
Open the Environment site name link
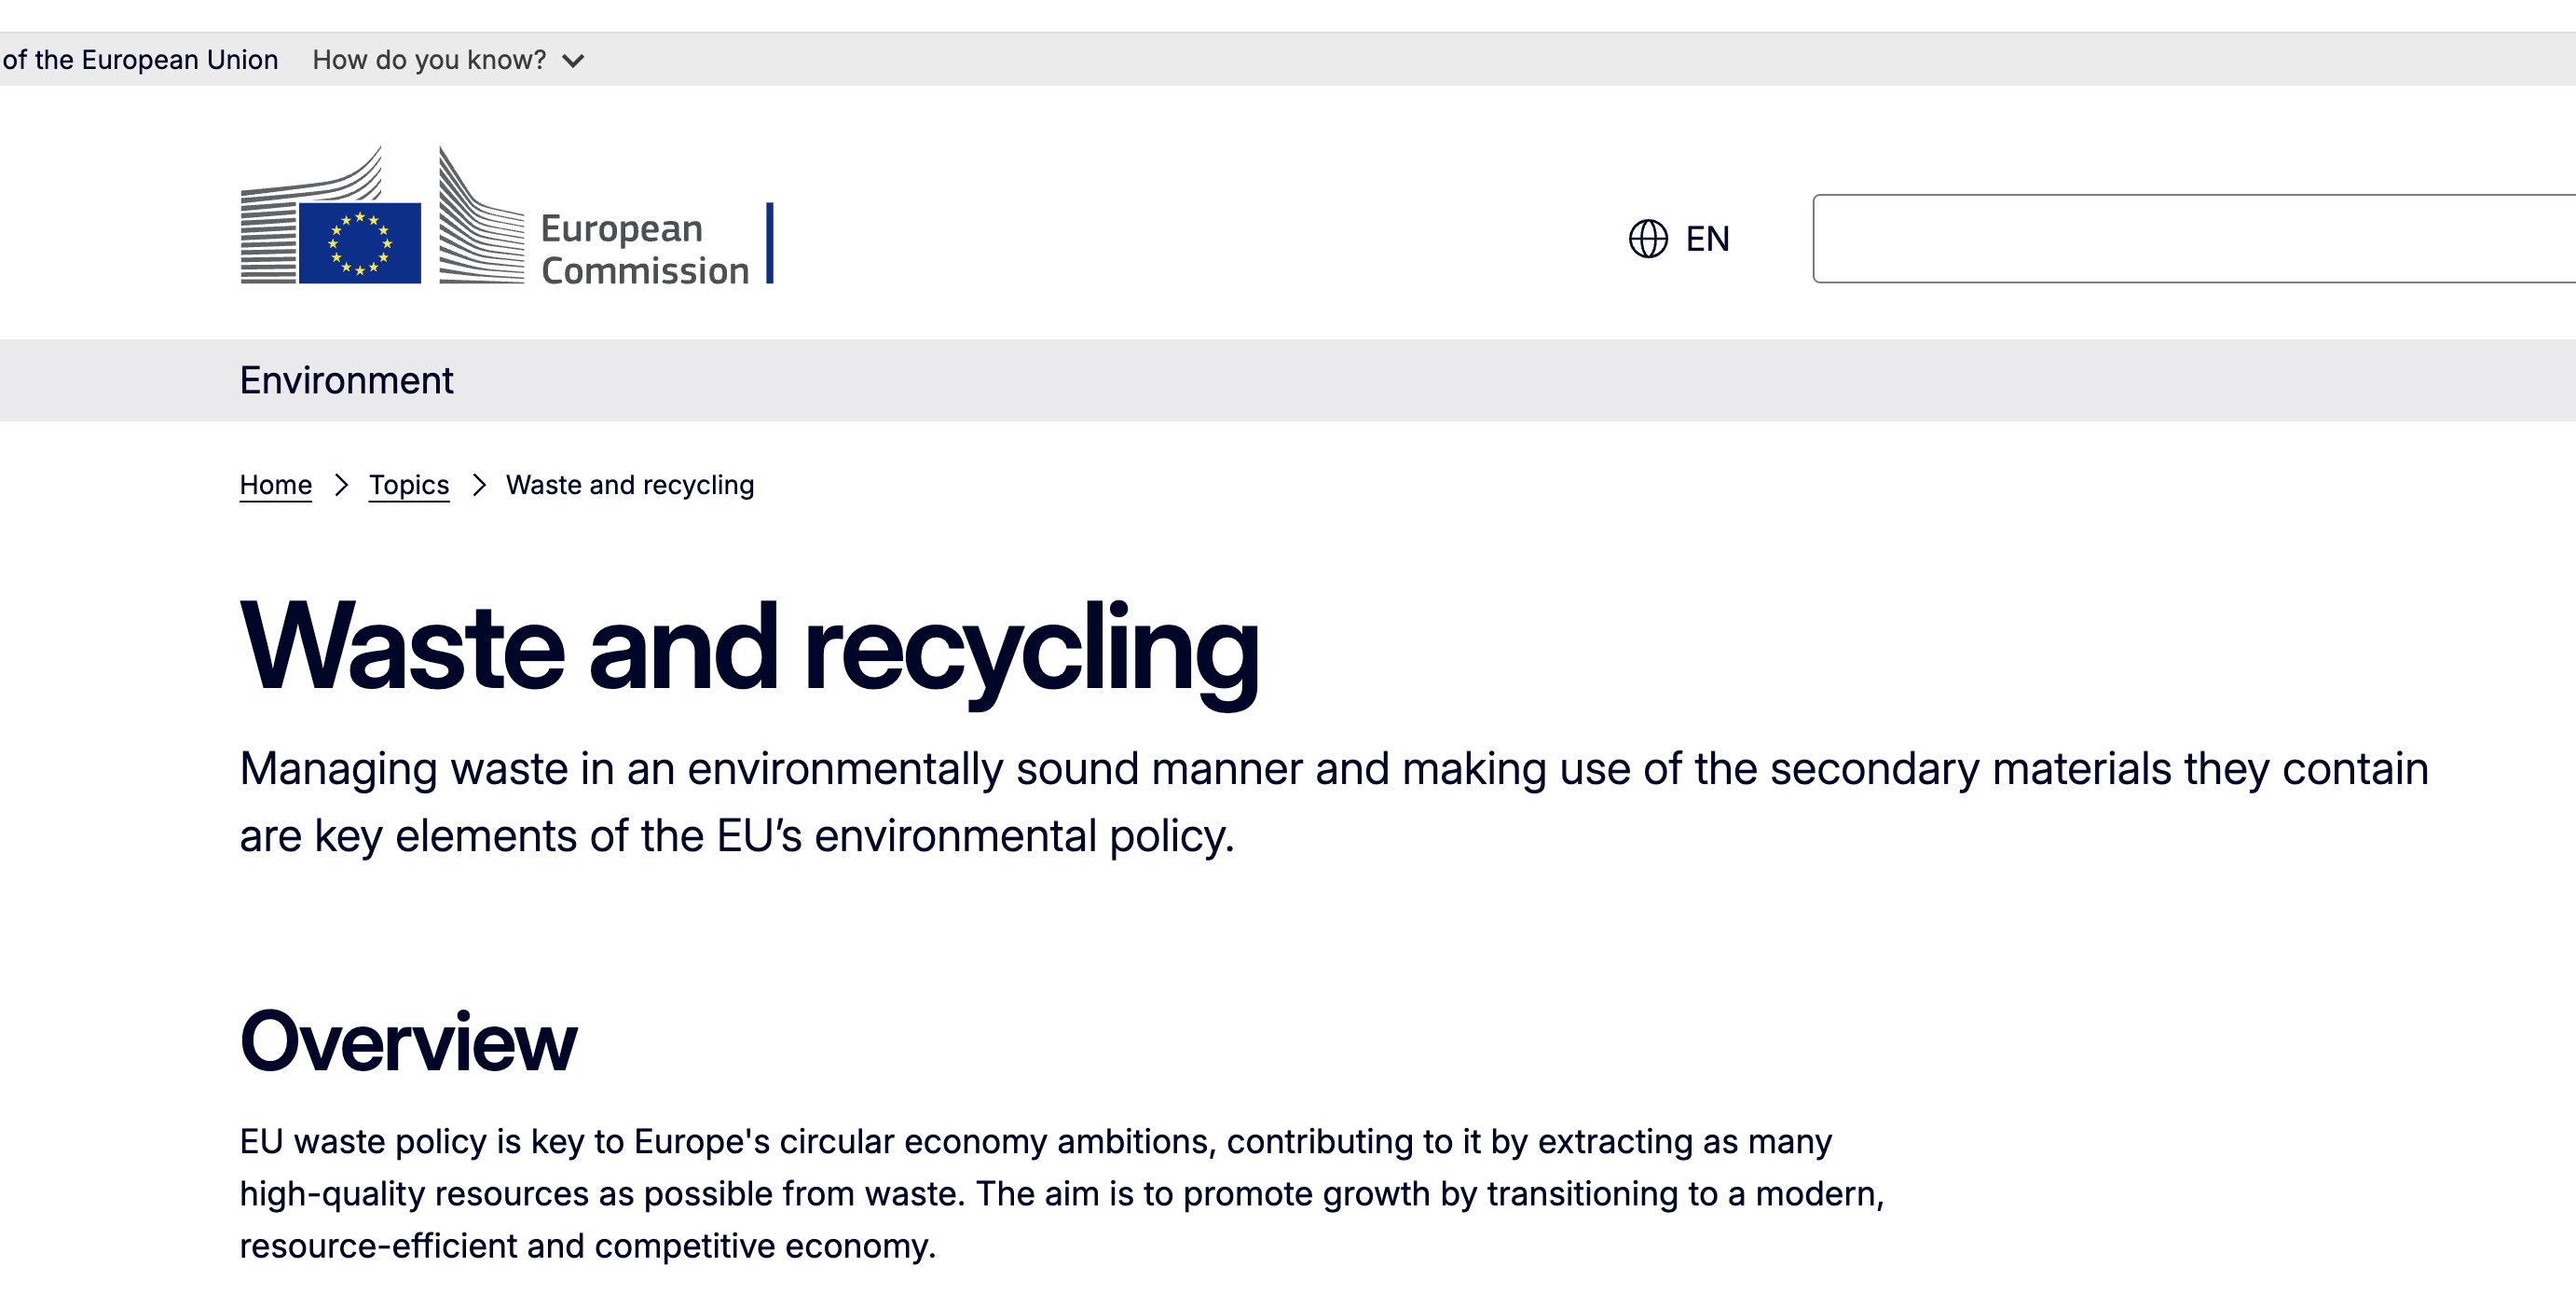pyautogui.click(x=346, y=381)
